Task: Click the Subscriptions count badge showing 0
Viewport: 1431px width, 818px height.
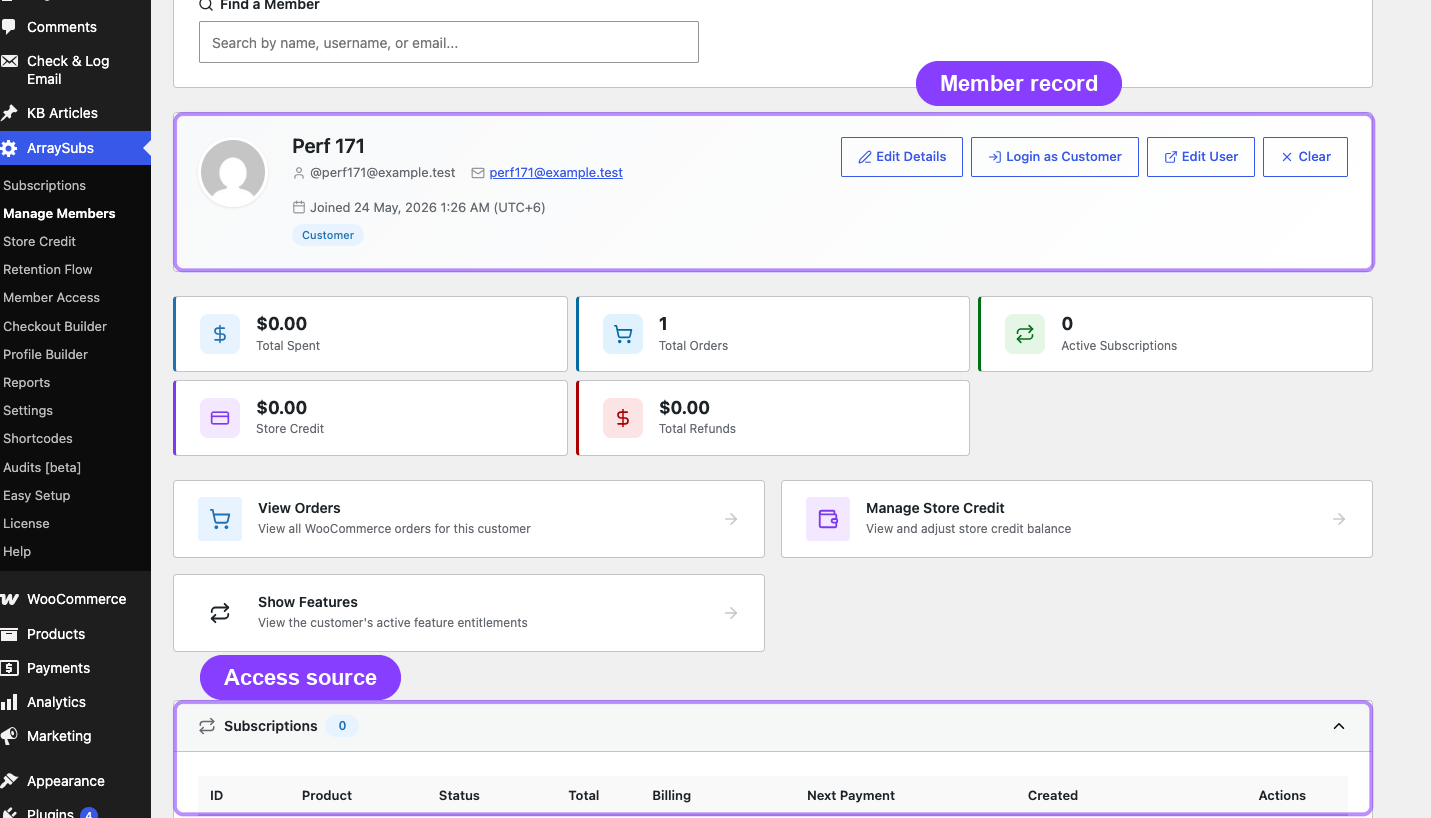Action: point(342,726)
